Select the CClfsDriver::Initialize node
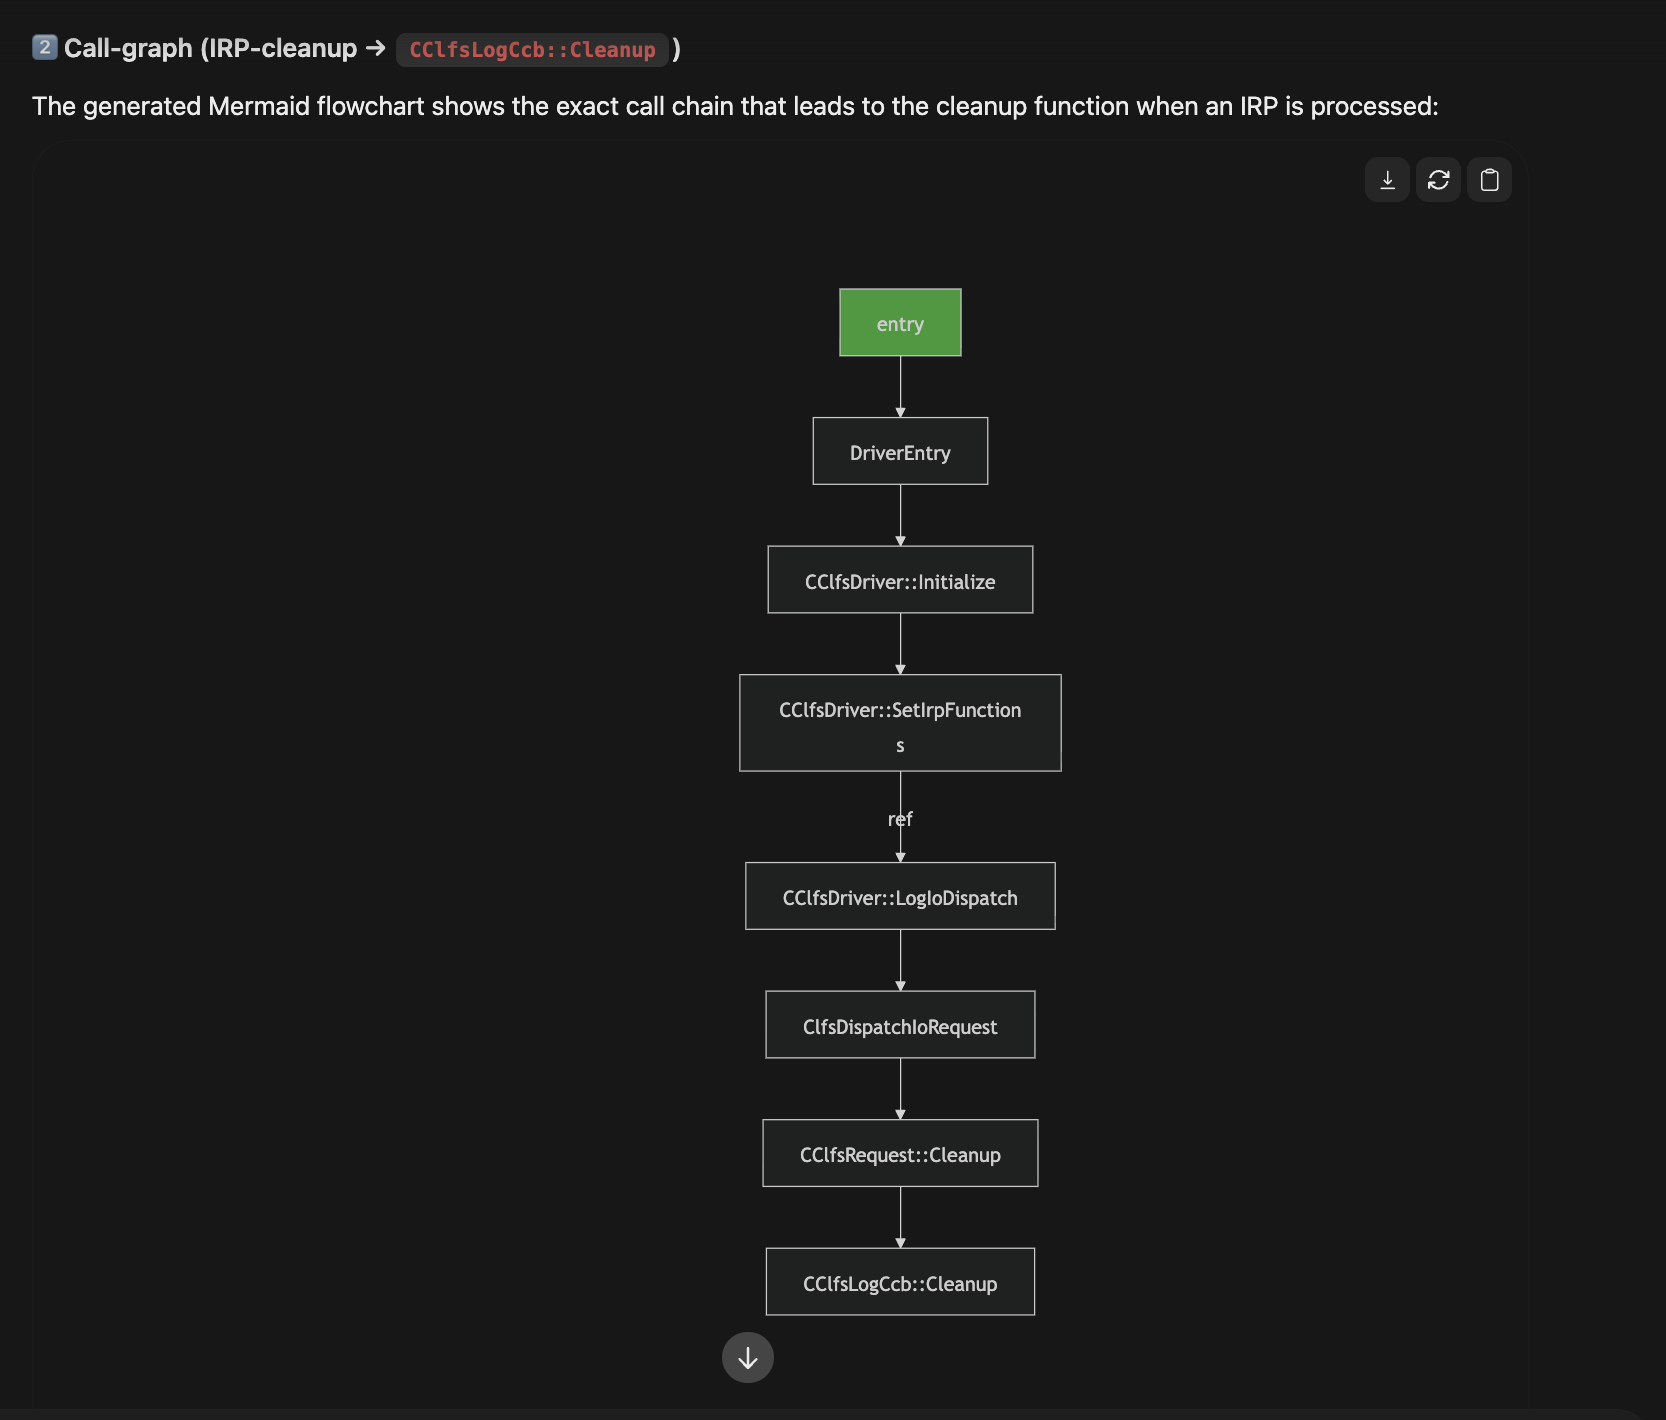 pos(900,580)
